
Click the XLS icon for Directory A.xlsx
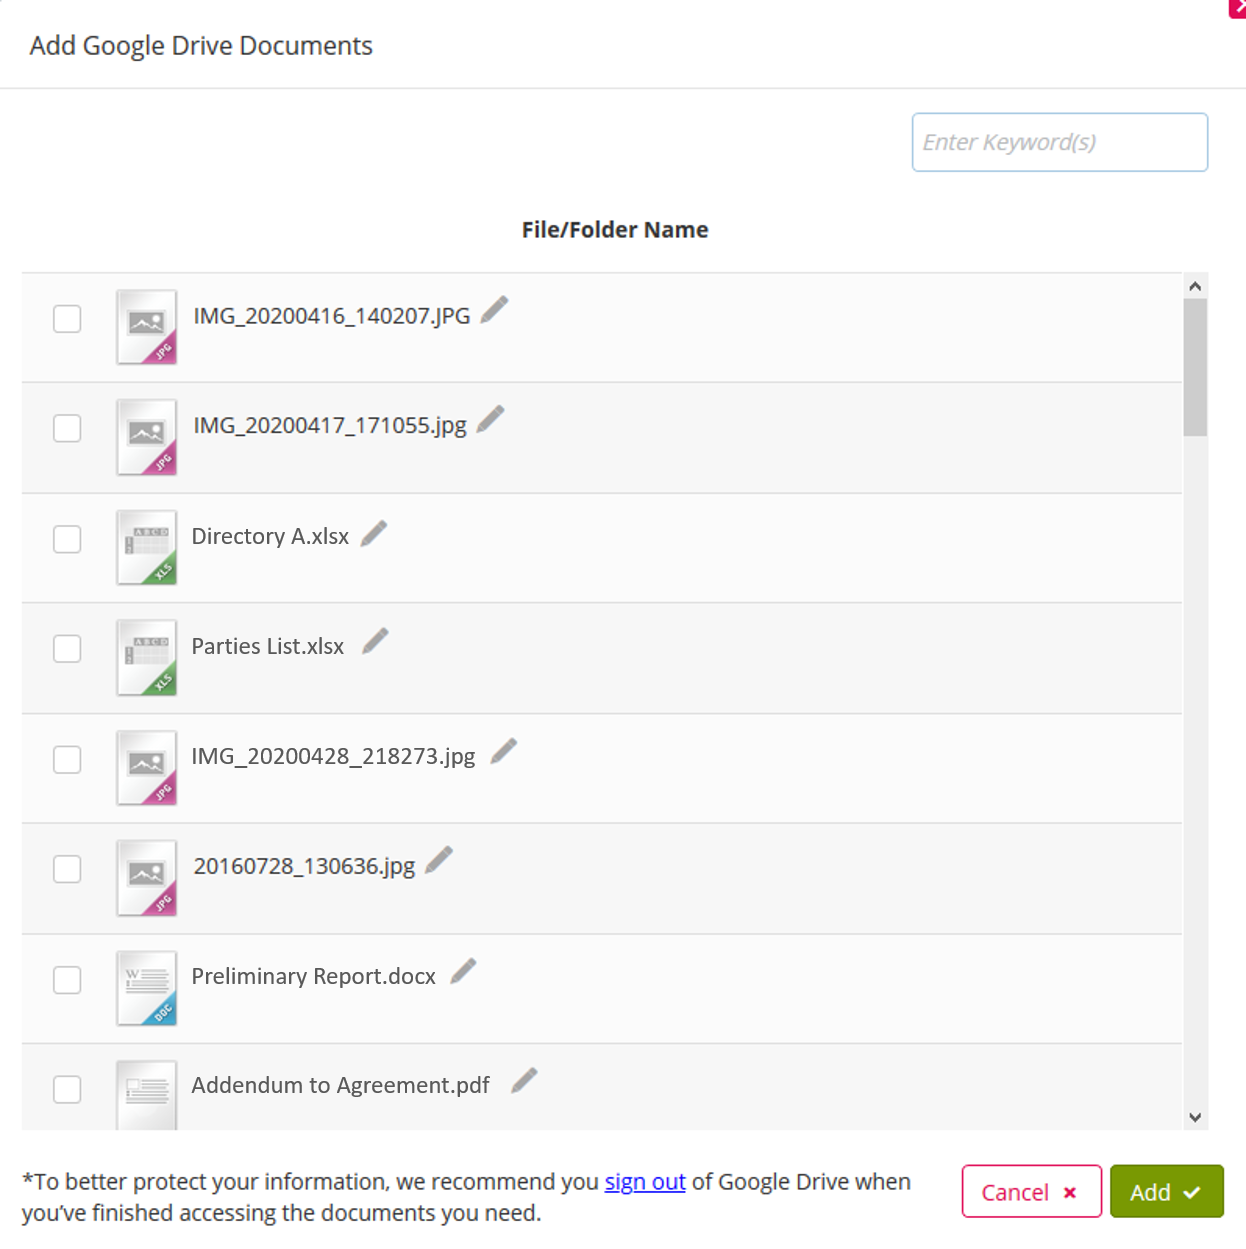(x=146, y=547)
